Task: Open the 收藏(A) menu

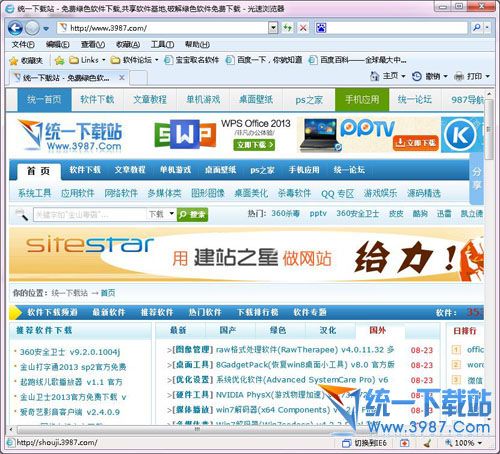Action: coord(128,44)
